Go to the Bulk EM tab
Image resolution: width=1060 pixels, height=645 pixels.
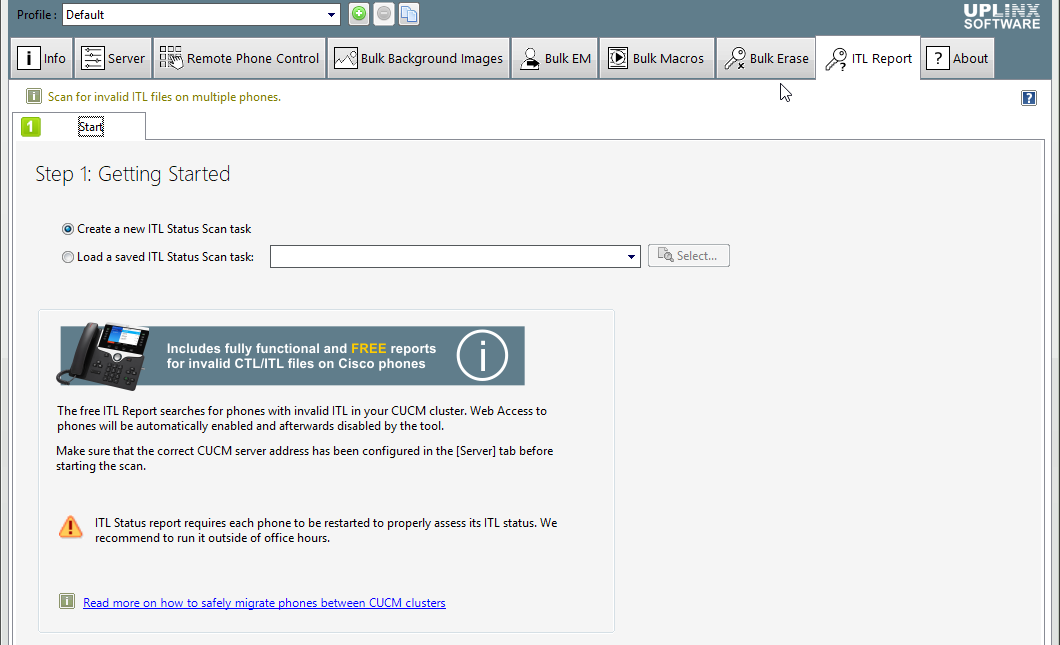[x=554, y=59]
